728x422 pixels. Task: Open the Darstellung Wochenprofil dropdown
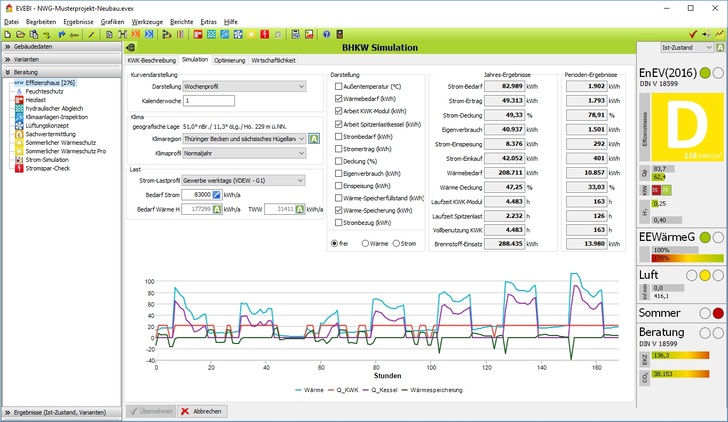pyautogui.click(x=244, y=86)
